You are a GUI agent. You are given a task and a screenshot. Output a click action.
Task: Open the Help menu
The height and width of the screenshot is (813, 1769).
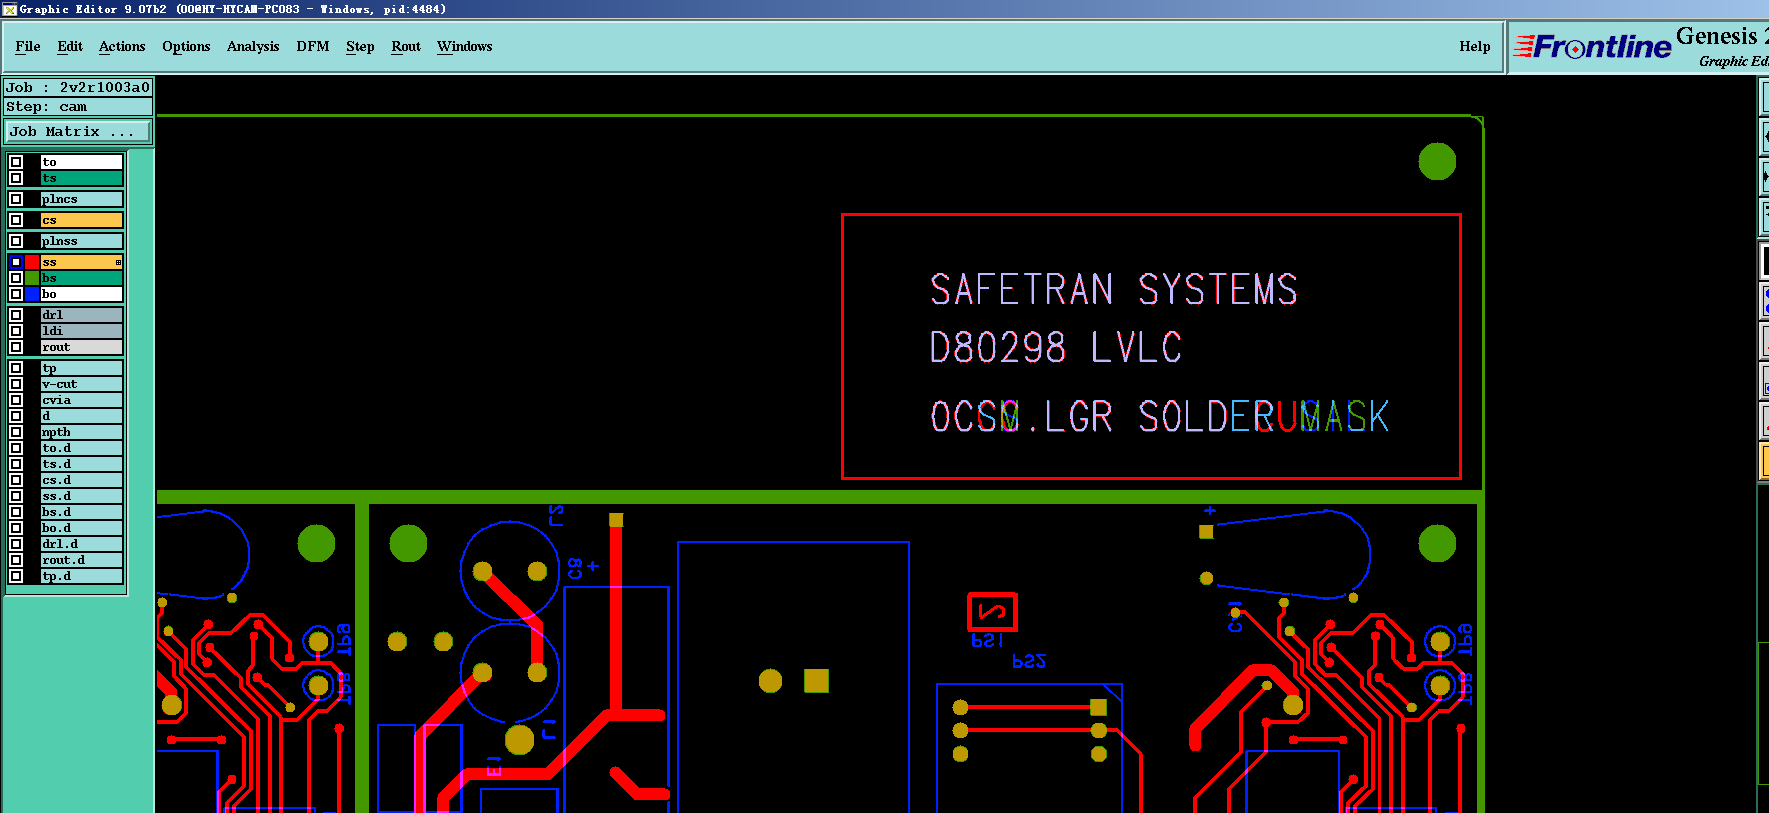(1475, 46)
